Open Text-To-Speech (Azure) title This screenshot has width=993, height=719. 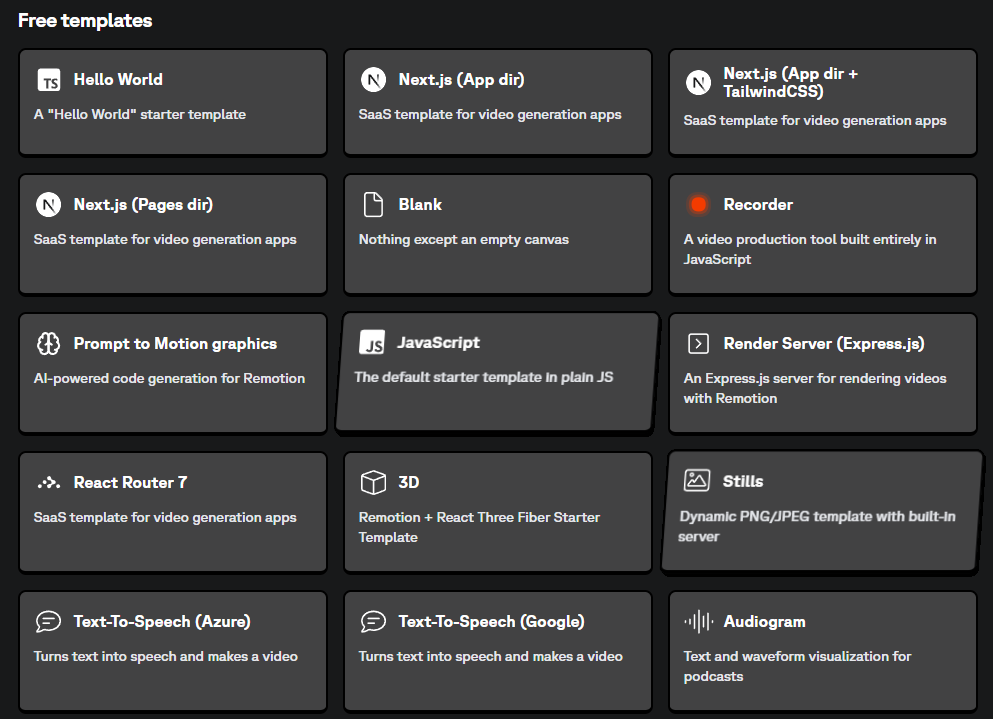coord(162,621)
